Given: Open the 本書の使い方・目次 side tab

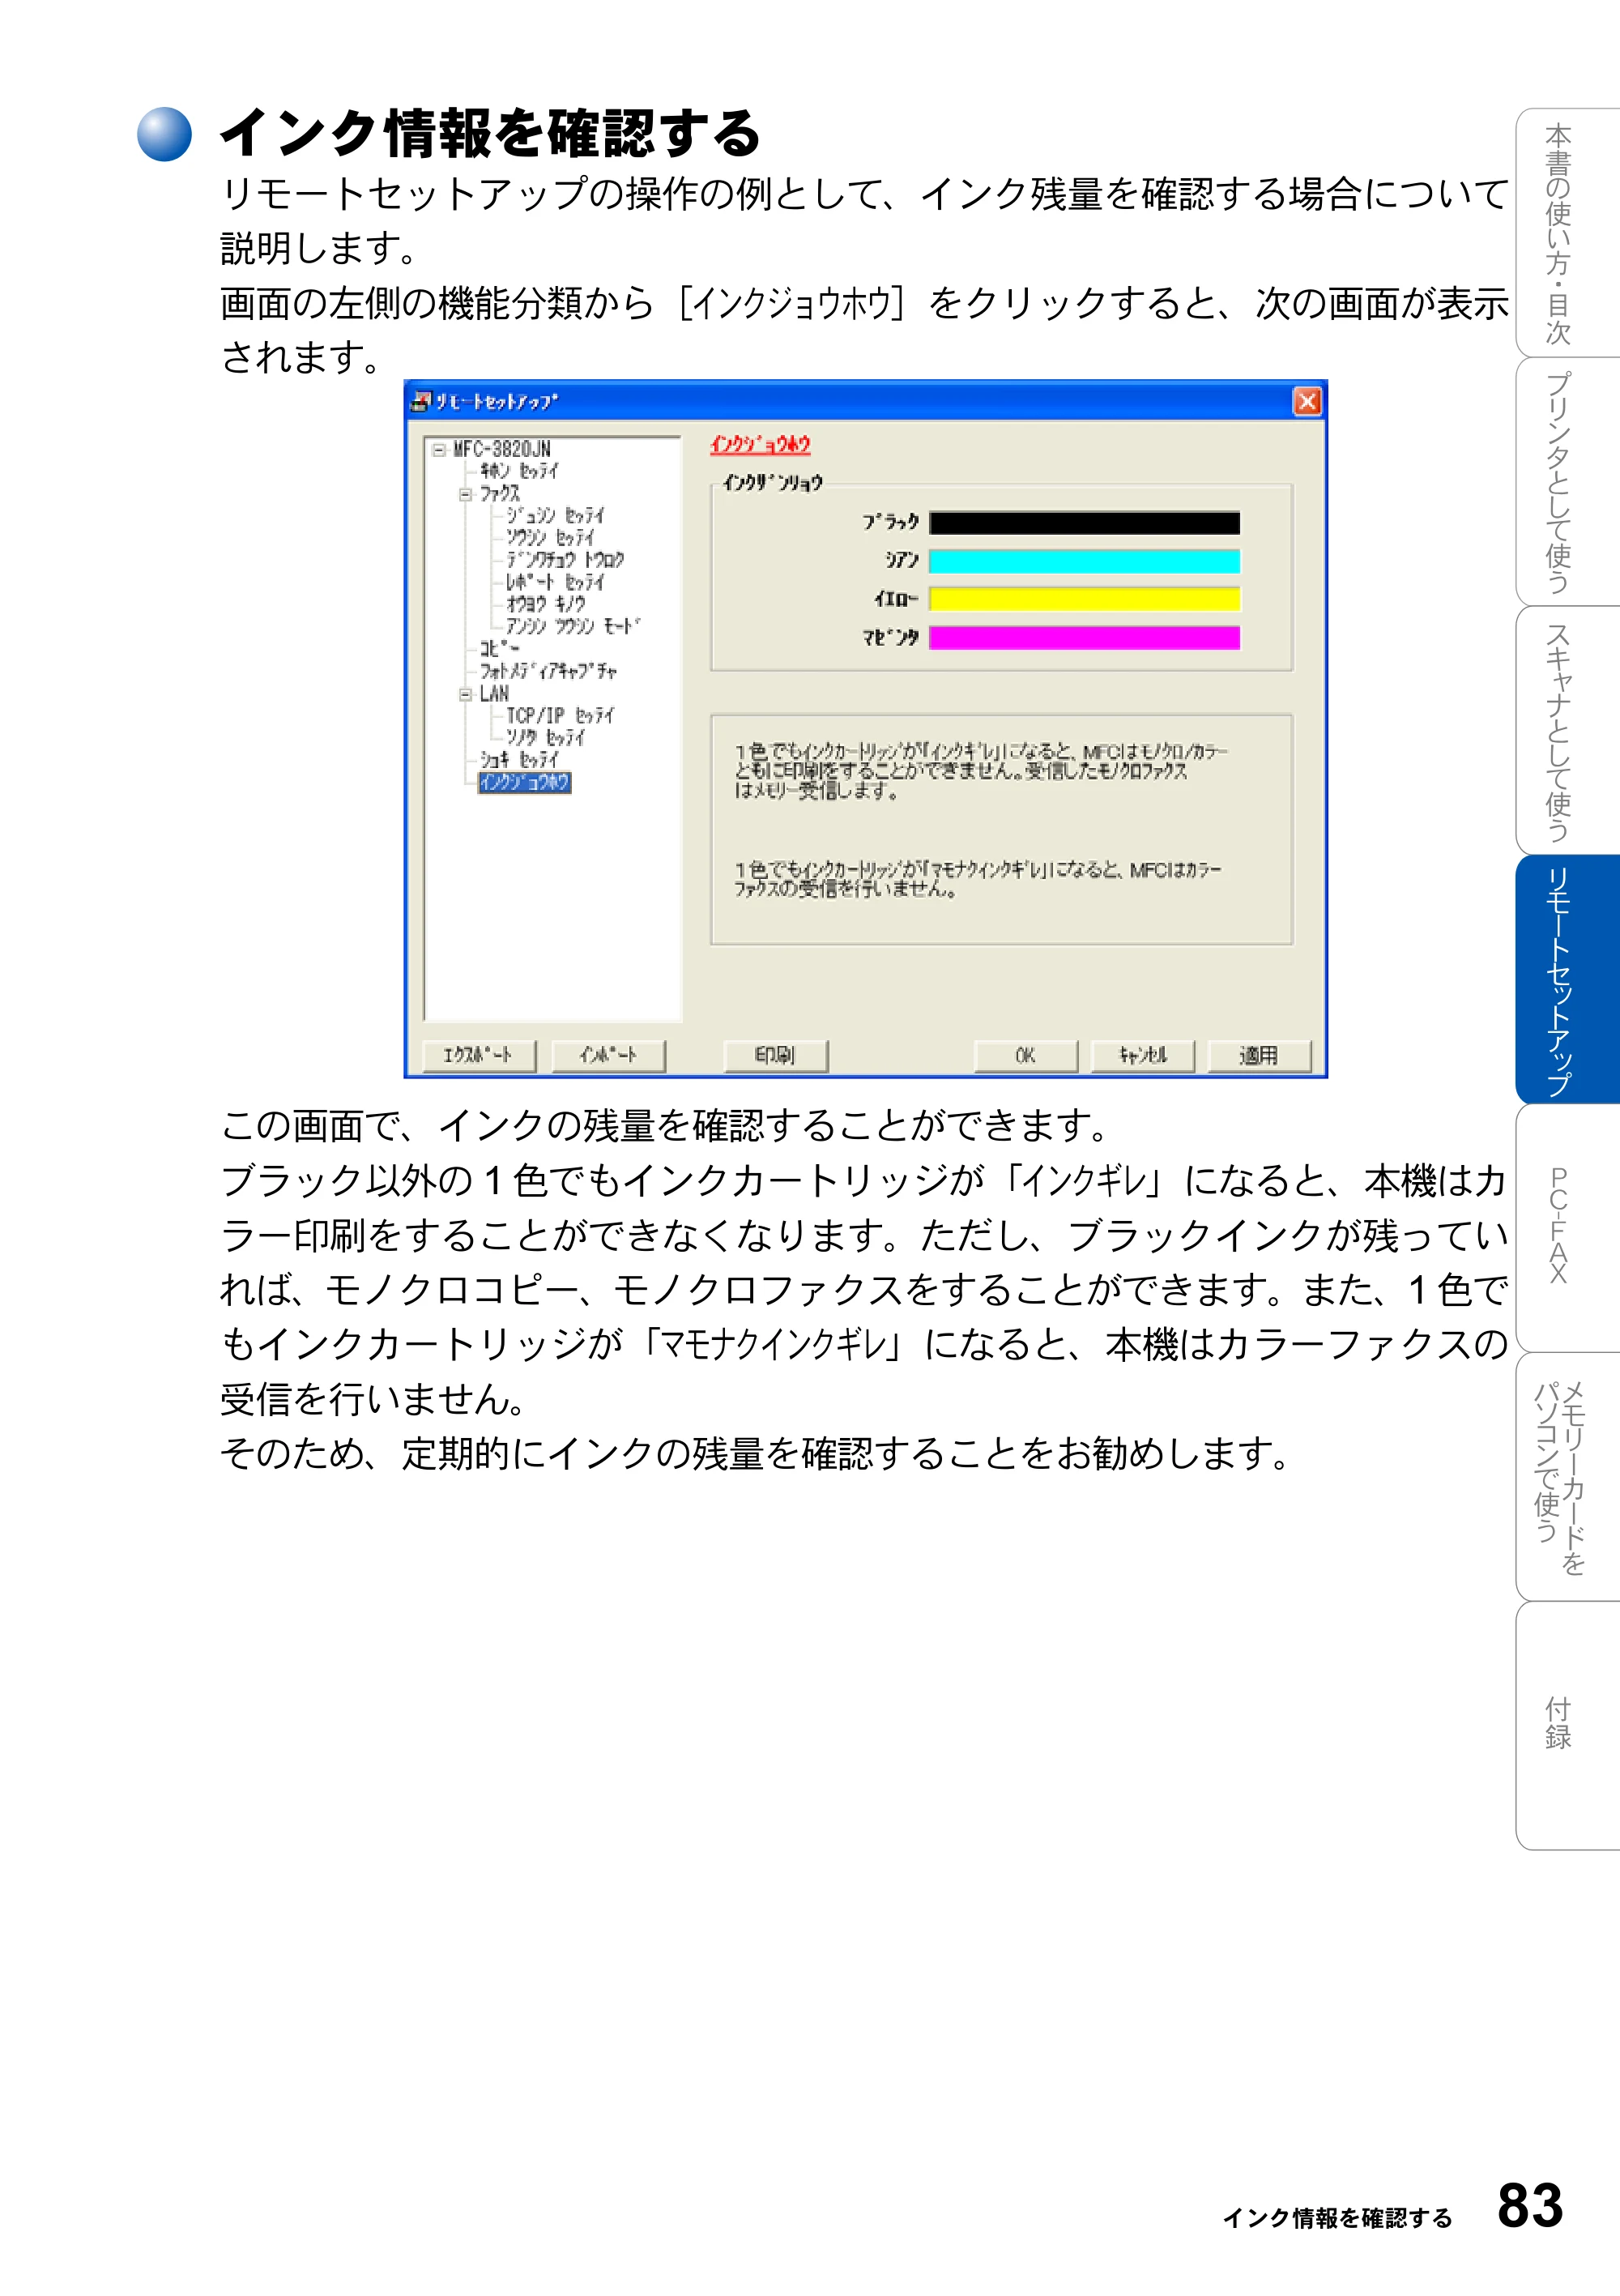Looking at the screenshot, I should coord(1567,233).
